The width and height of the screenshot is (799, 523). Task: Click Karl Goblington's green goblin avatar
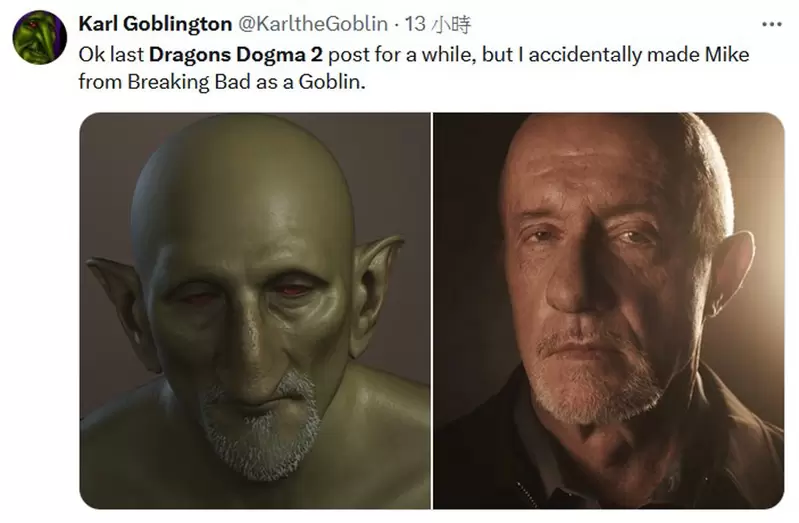[x=39, y=37]
